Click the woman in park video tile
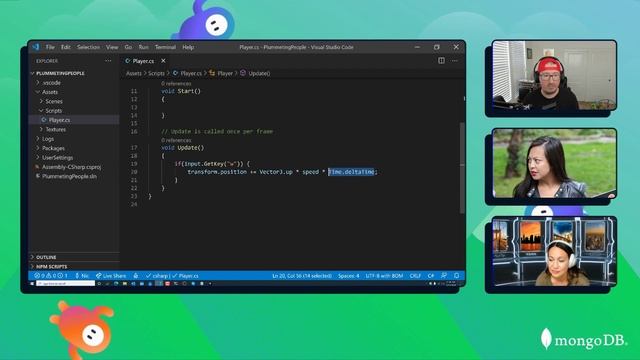Screen dimensions: 640x360 pos(554,163)
